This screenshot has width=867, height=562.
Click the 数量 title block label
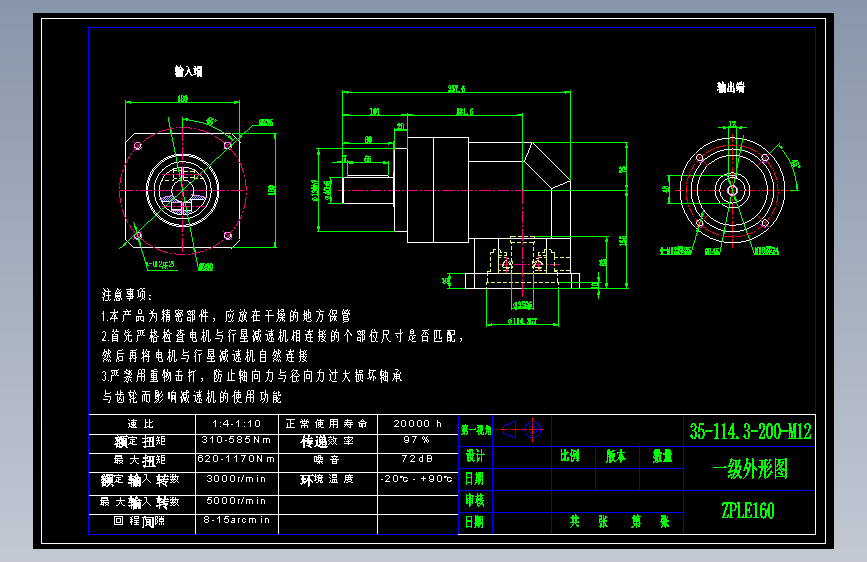[x=662, y=456]
